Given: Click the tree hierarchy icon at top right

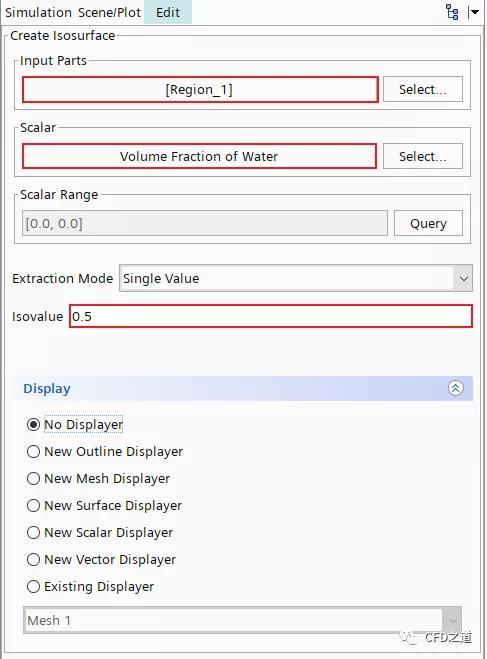Looking at the screenshot, I should coord(452,12).
